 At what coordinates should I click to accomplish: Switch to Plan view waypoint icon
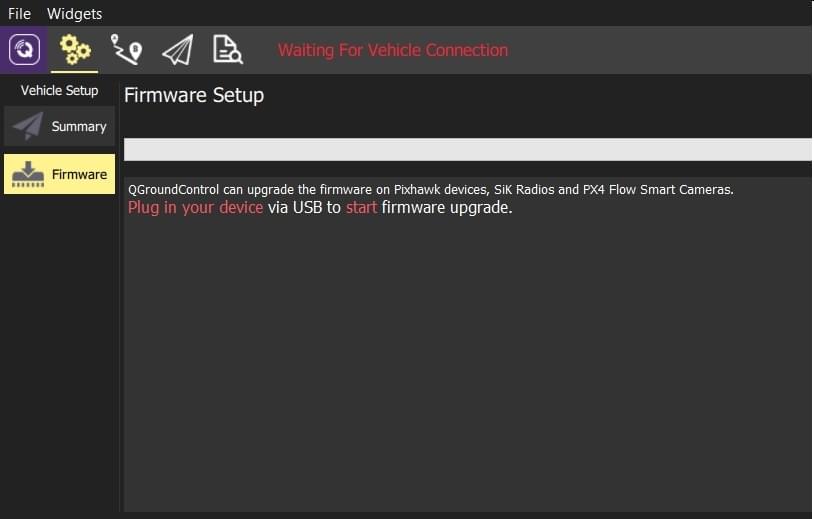click(126, 50)
